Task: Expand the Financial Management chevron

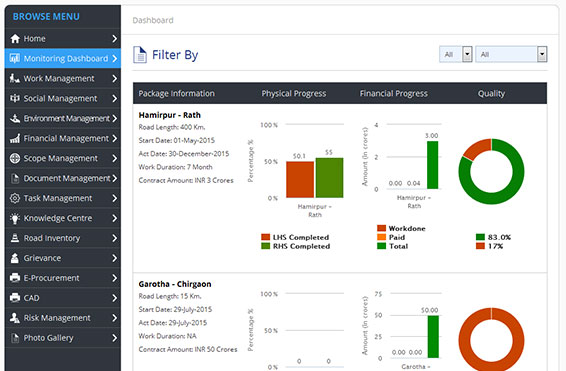Action: pos(114,138)
